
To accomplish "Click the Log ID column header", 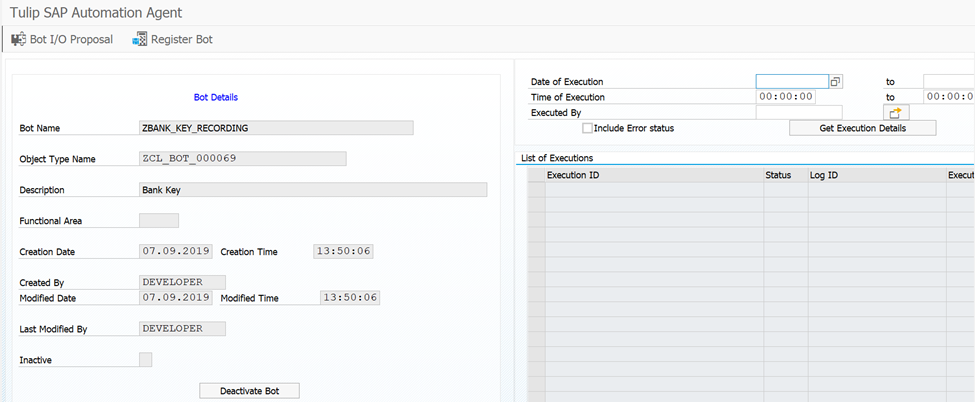I will [877, 175].
